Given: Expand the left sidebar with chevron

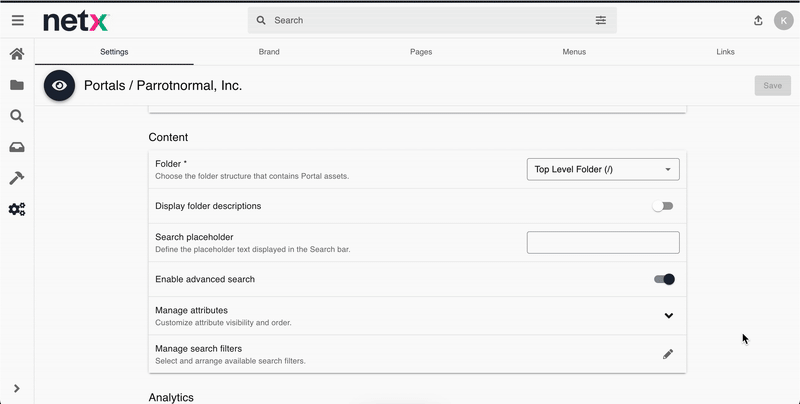Looking at the screenshot, I should point(17,388).
